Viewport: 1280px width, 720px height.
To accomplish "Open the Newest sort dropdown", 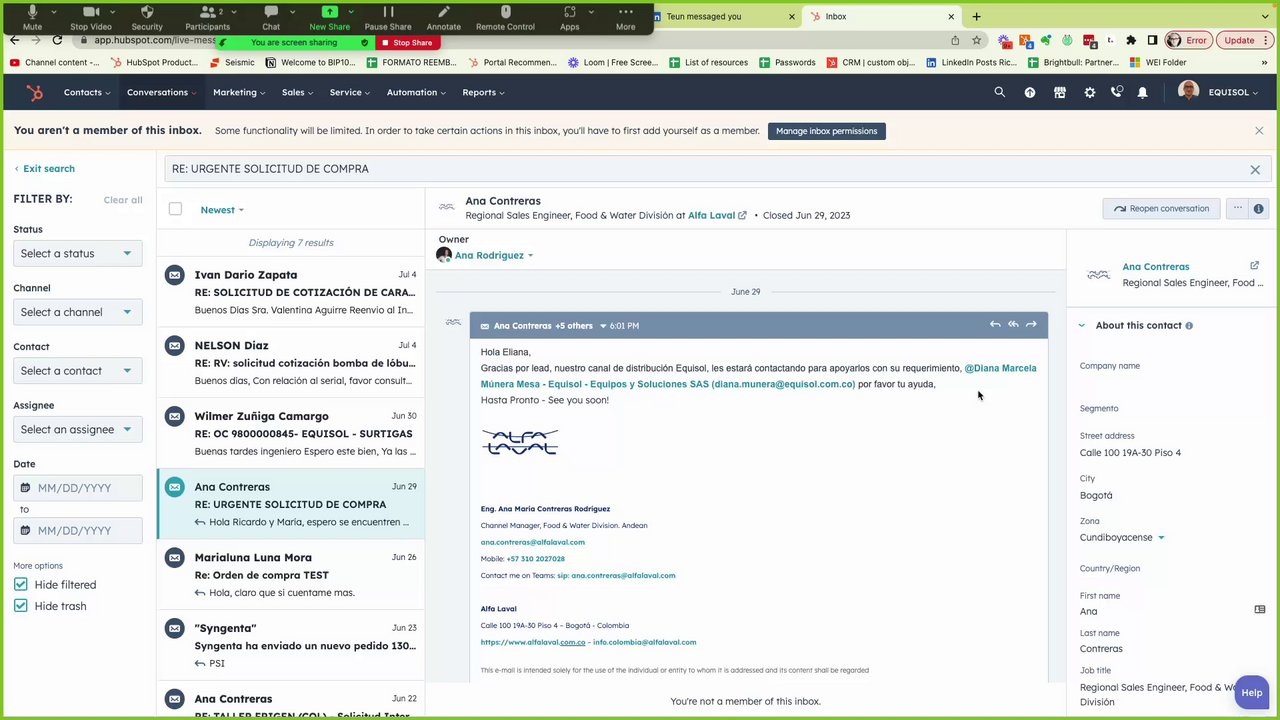I will coord(222,210).
